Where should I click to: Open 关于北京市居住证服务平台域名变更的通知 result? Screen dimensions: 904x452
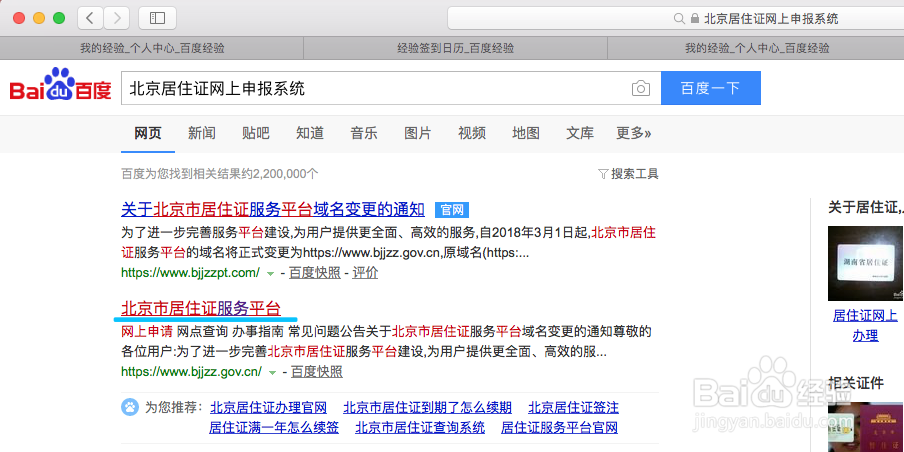(x=273, y=209)
